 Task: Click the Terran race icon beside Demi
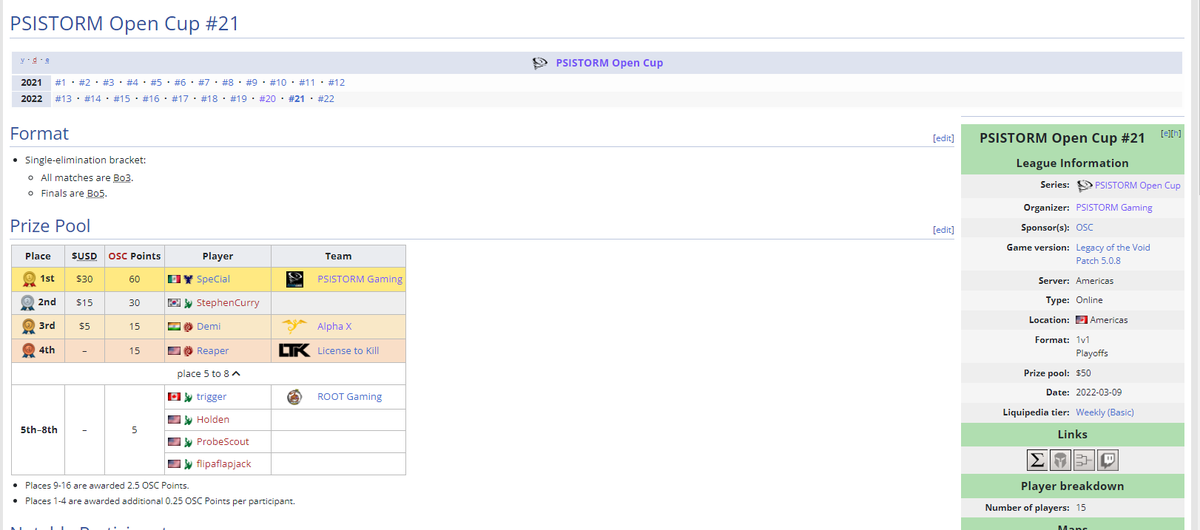point(188,327)
